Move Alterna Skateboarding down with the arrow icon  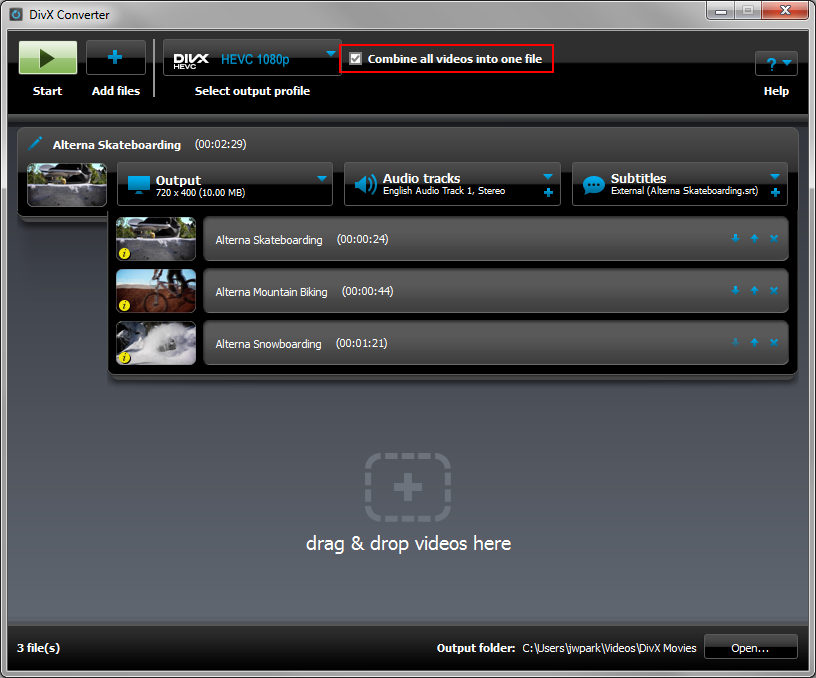(736, 238)
